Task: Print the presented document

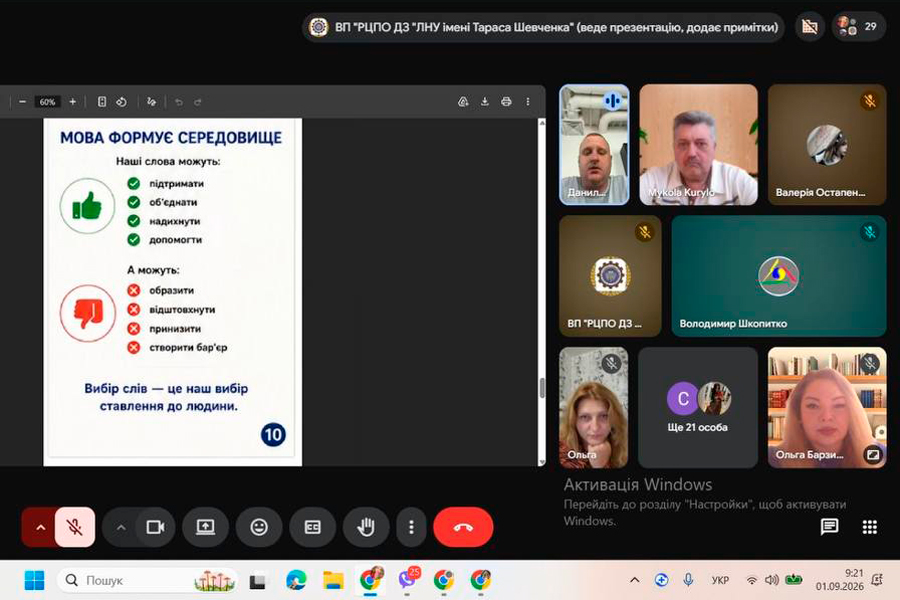Action: pos(506,102)
